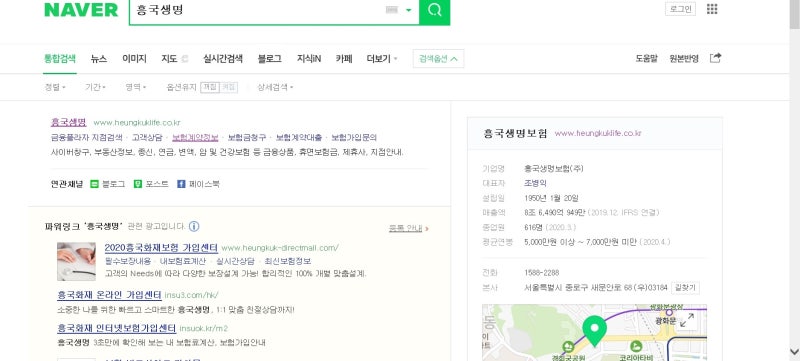Click the 도움말 link
The width and height of the screenshot is (800, 361).
coord(646,59)
